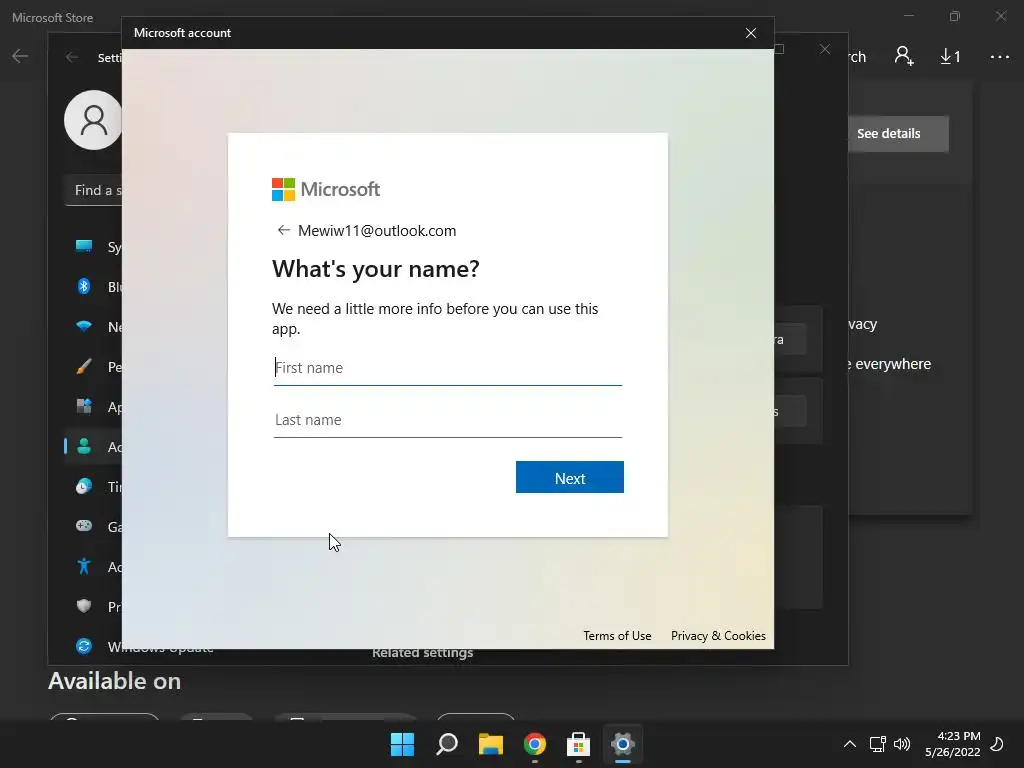Click Microsoft Store back arrow
Screen dimensions: 1024x768
tap(20, 56)
